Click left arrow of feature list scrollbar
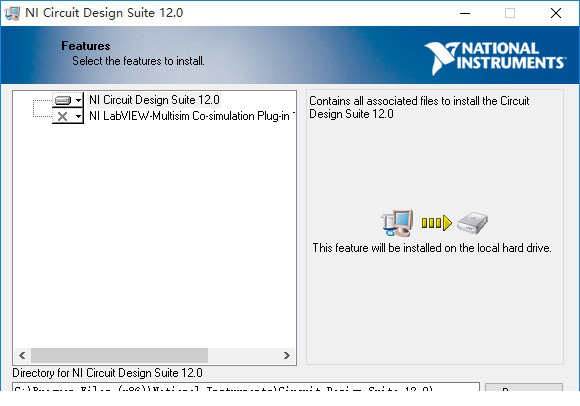Viewport: 580px width, 406px height. (x=22, y=355)
